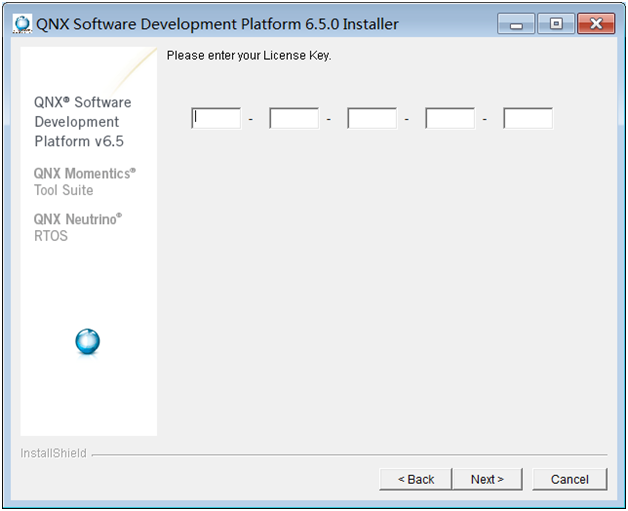This screenshot has width=628, height=511.
Task: Click the second license key segment field
Action: pyautogui.click(x=294, y=118)
